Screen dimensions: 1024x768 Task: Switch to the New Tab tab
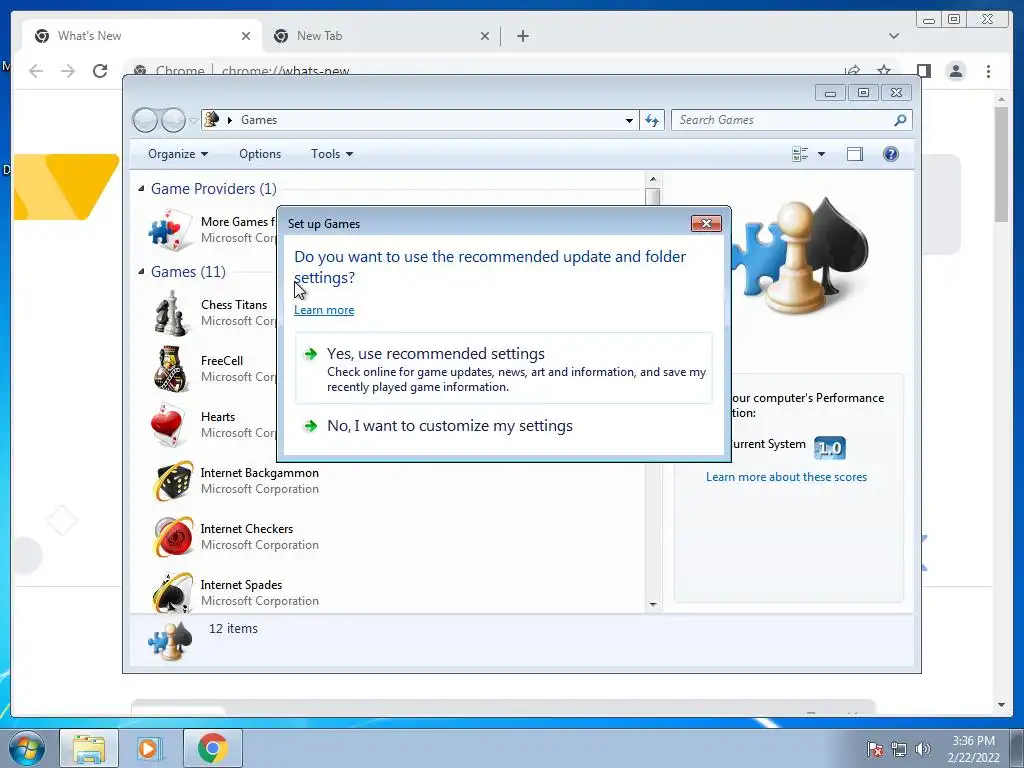pyautogui.click(x=381, y=36)
